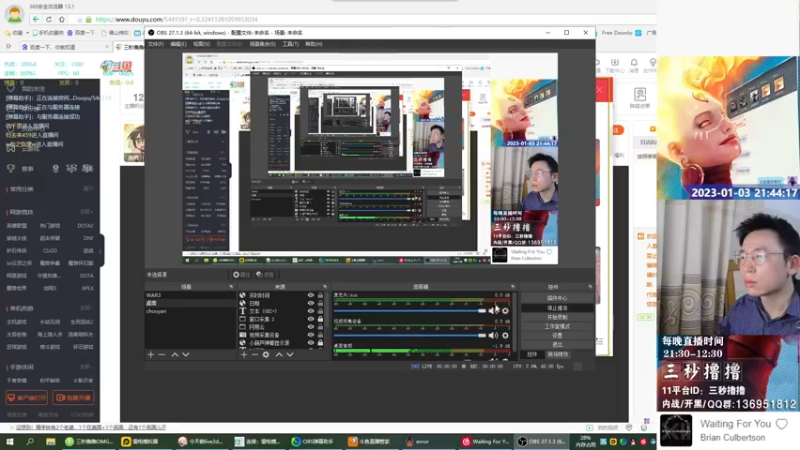Move the selected scene down

tap(186, 355)
